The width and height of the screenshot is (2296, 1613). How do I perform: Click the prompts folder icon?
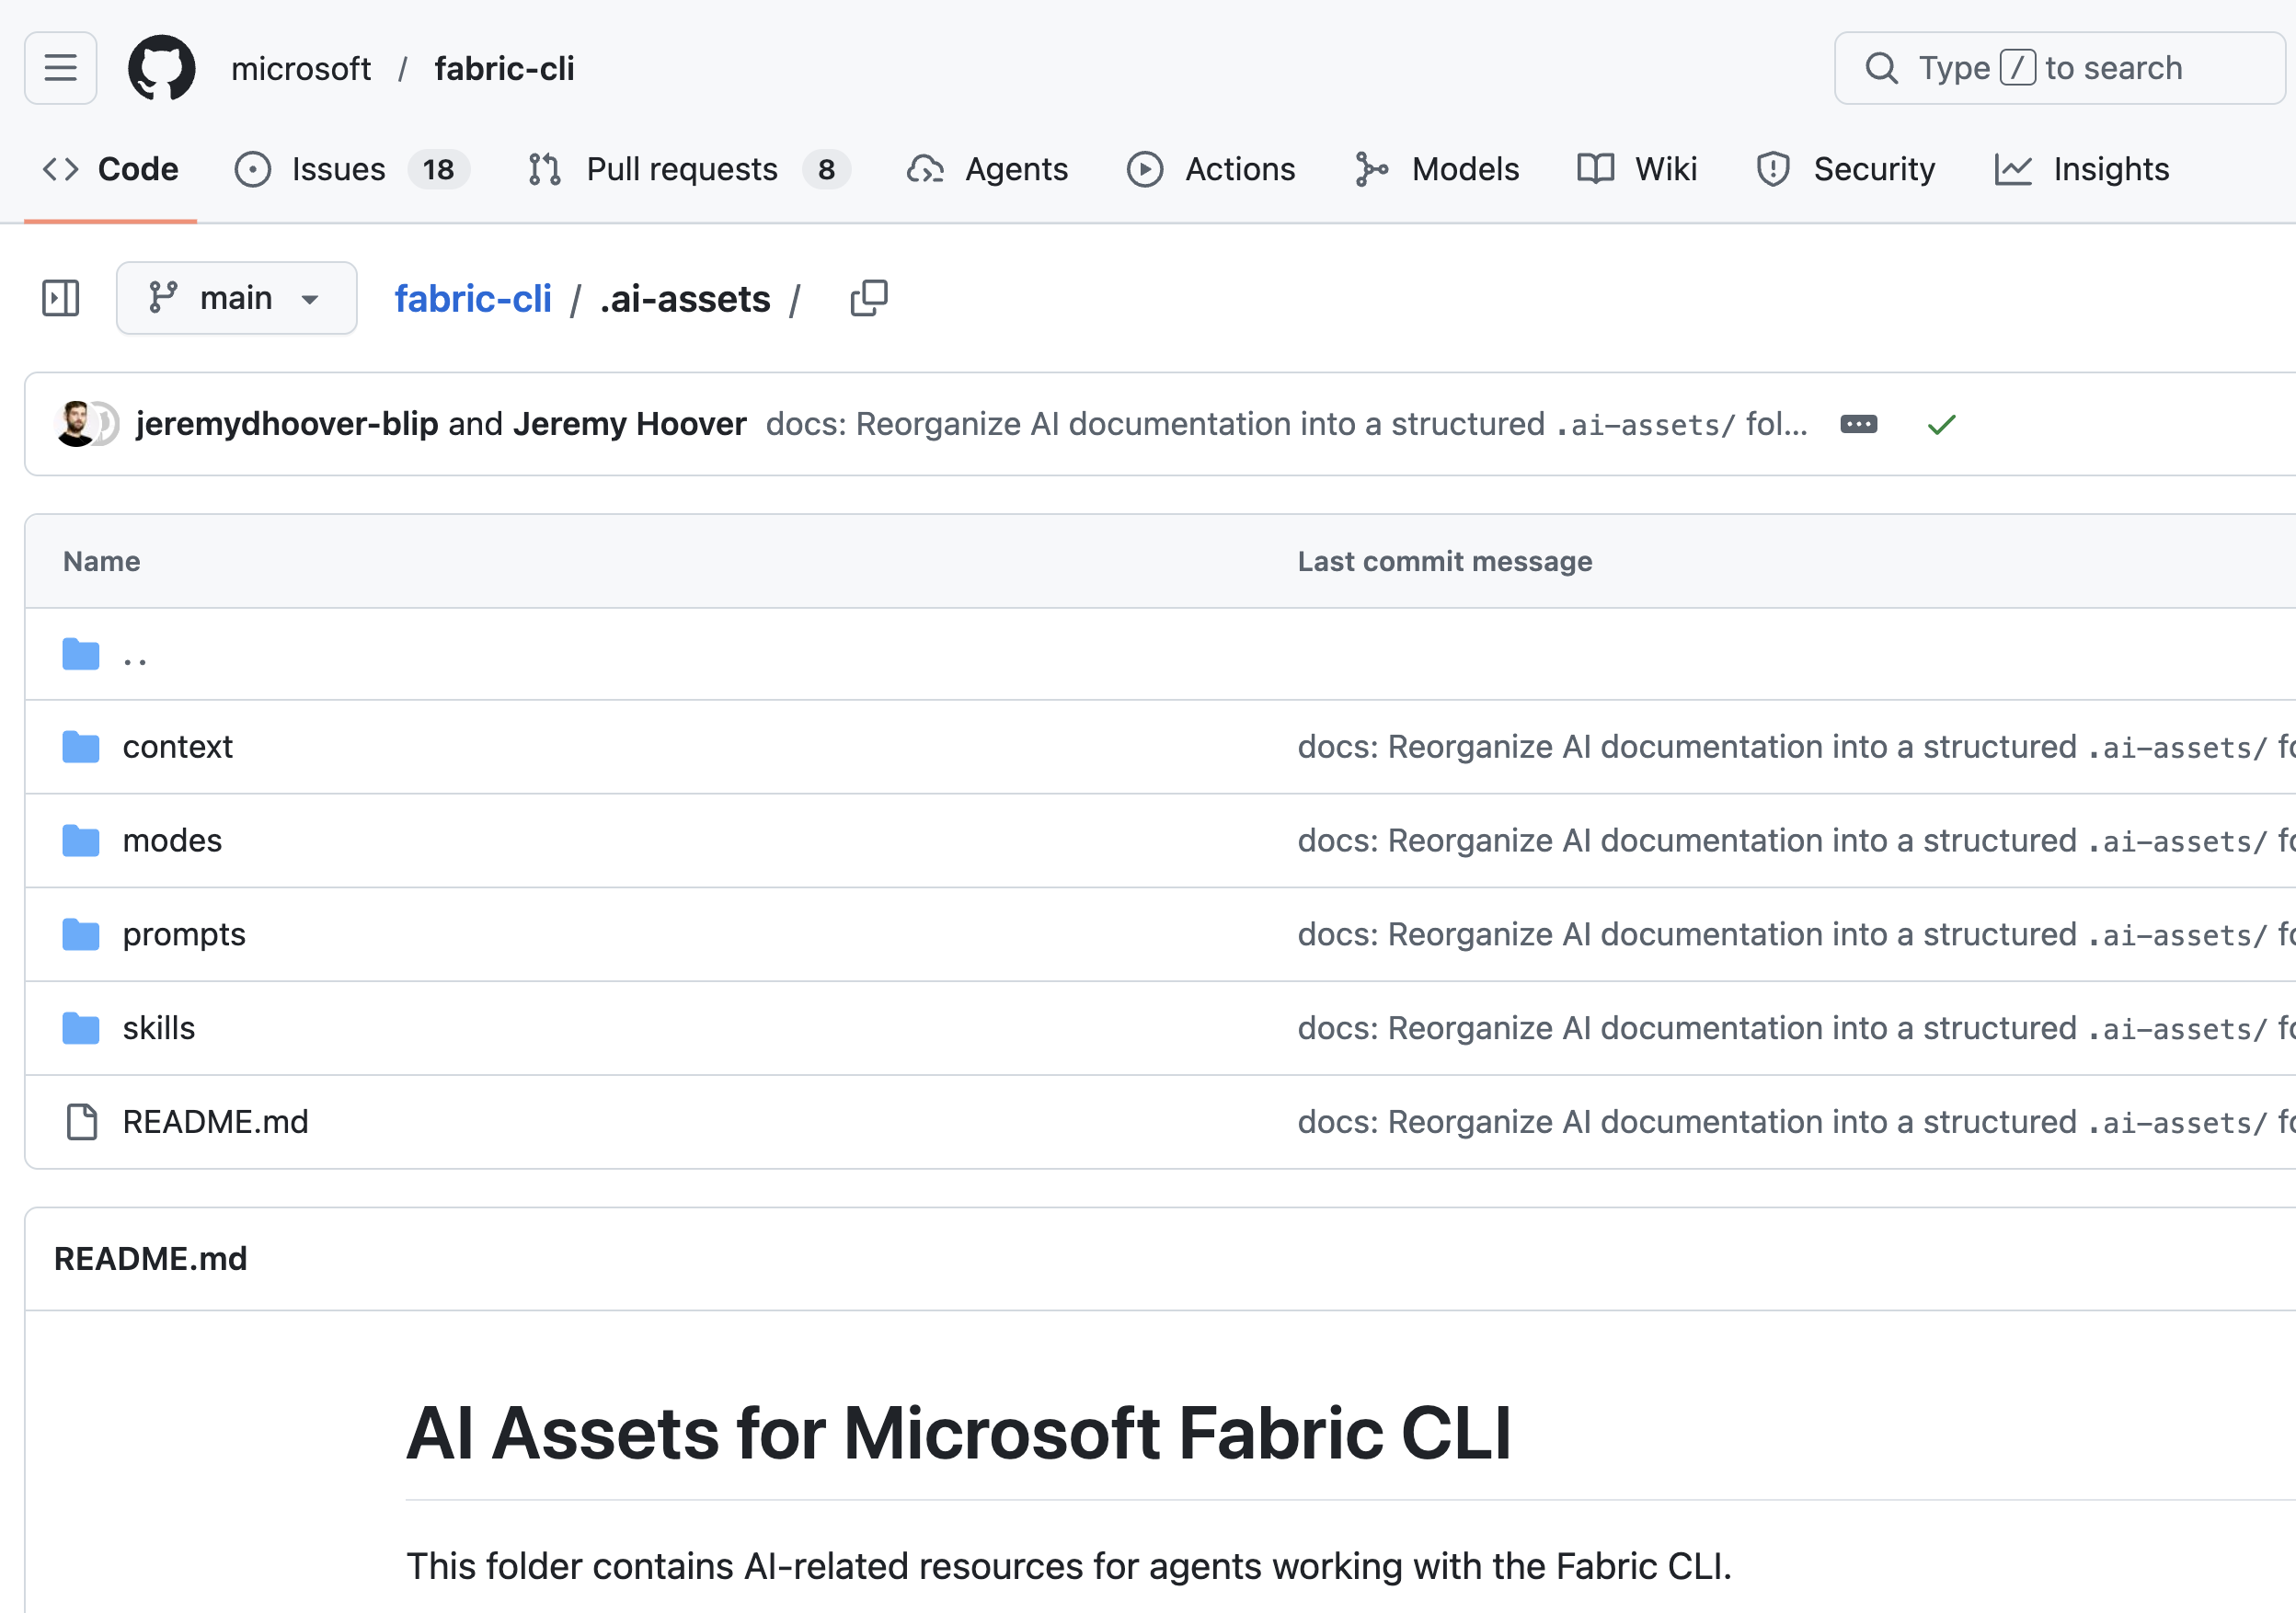[x=81, y=935]
